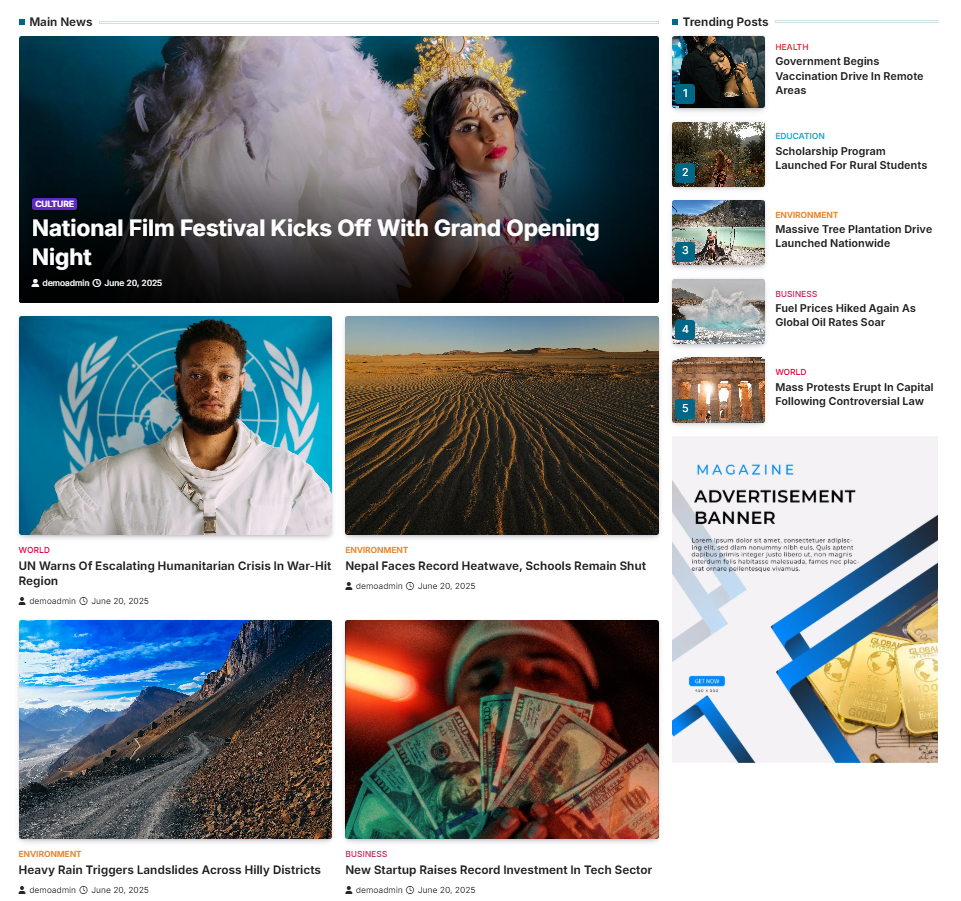Read the Fuel Prices Hiked Again article

pos(845,316)
